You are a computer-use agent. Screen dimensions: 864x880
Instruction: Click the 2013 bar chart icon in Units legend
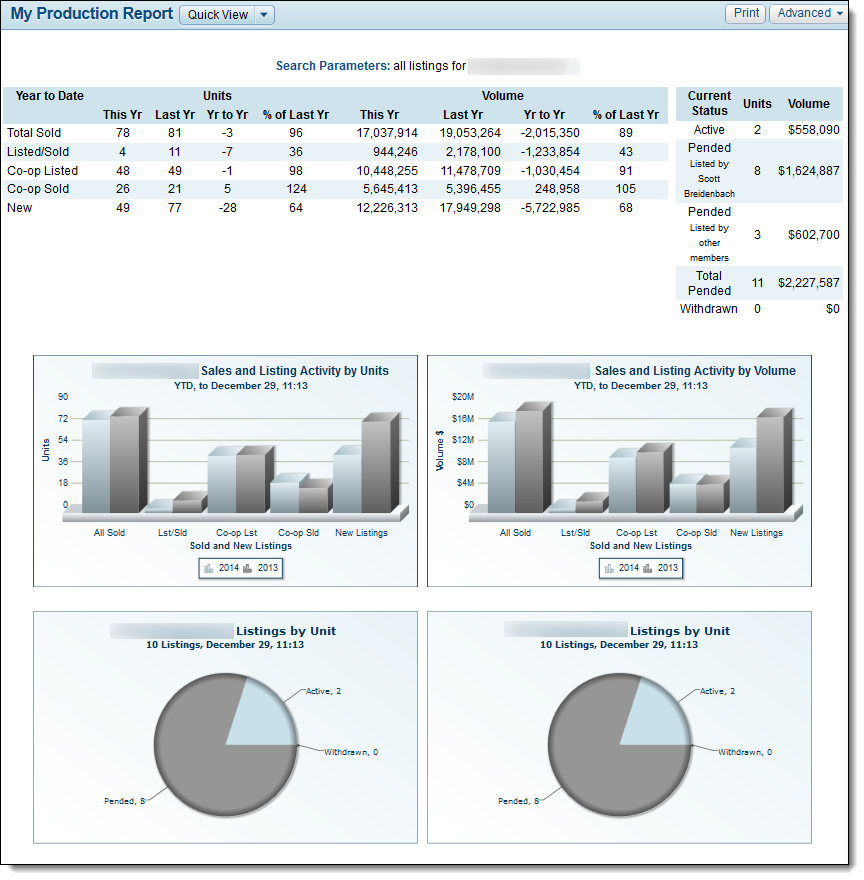(x=247, y=568)
